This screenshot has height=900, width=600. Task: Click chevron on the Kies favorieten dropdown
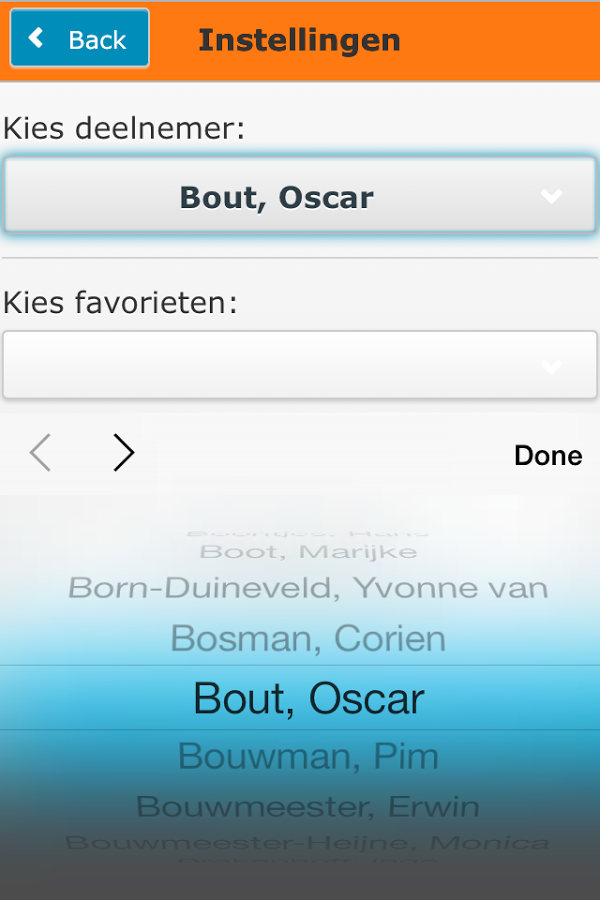point(552,367)
